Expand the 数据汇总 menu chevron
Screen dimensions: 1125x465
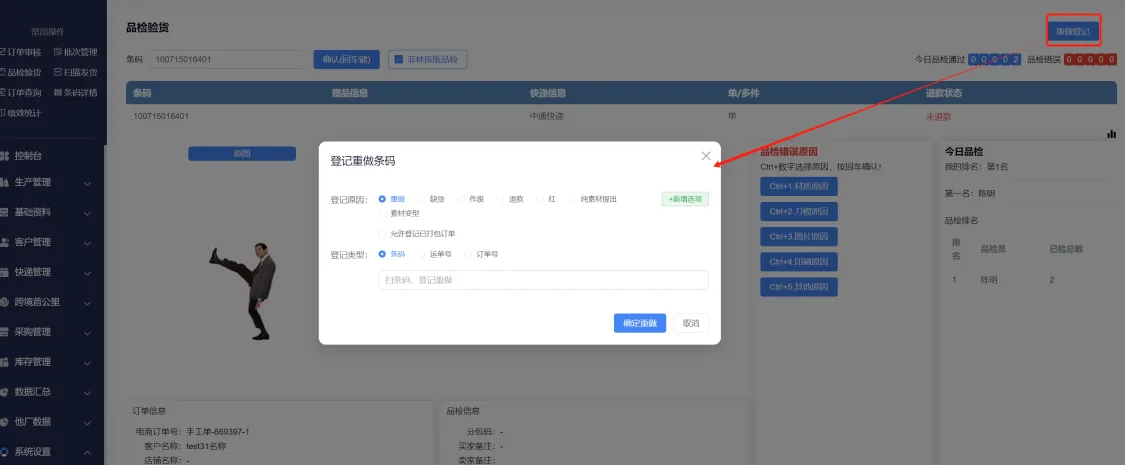(88, 392)
